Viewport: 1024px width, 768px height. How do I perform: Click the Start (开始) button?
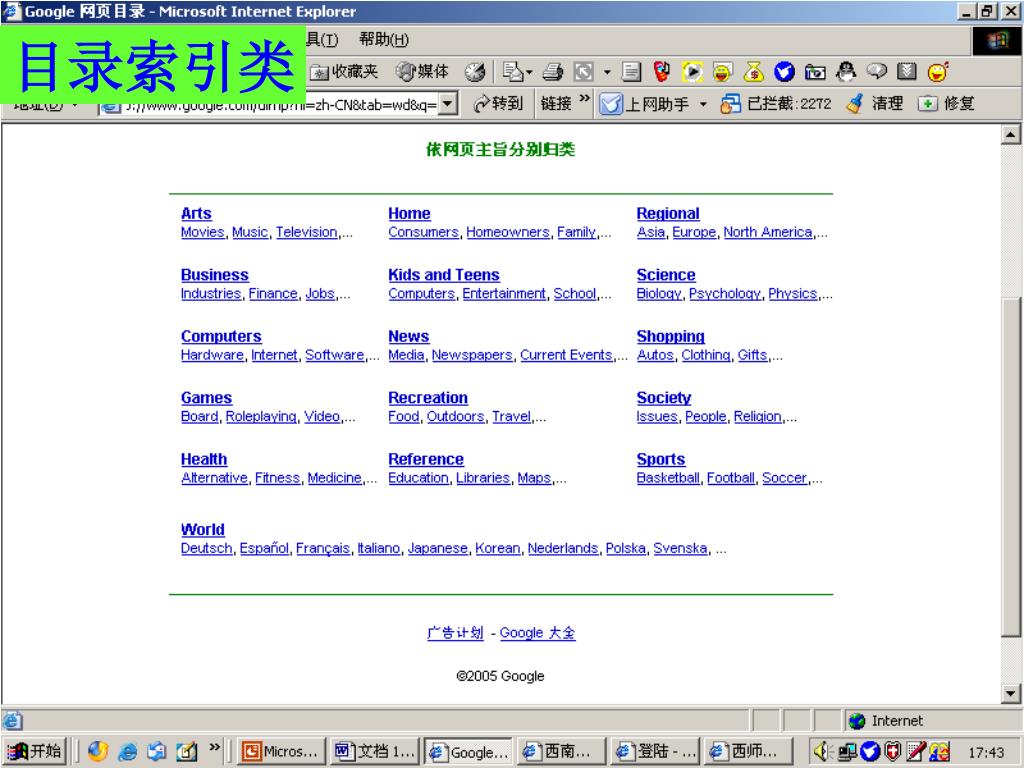(35, 752)
